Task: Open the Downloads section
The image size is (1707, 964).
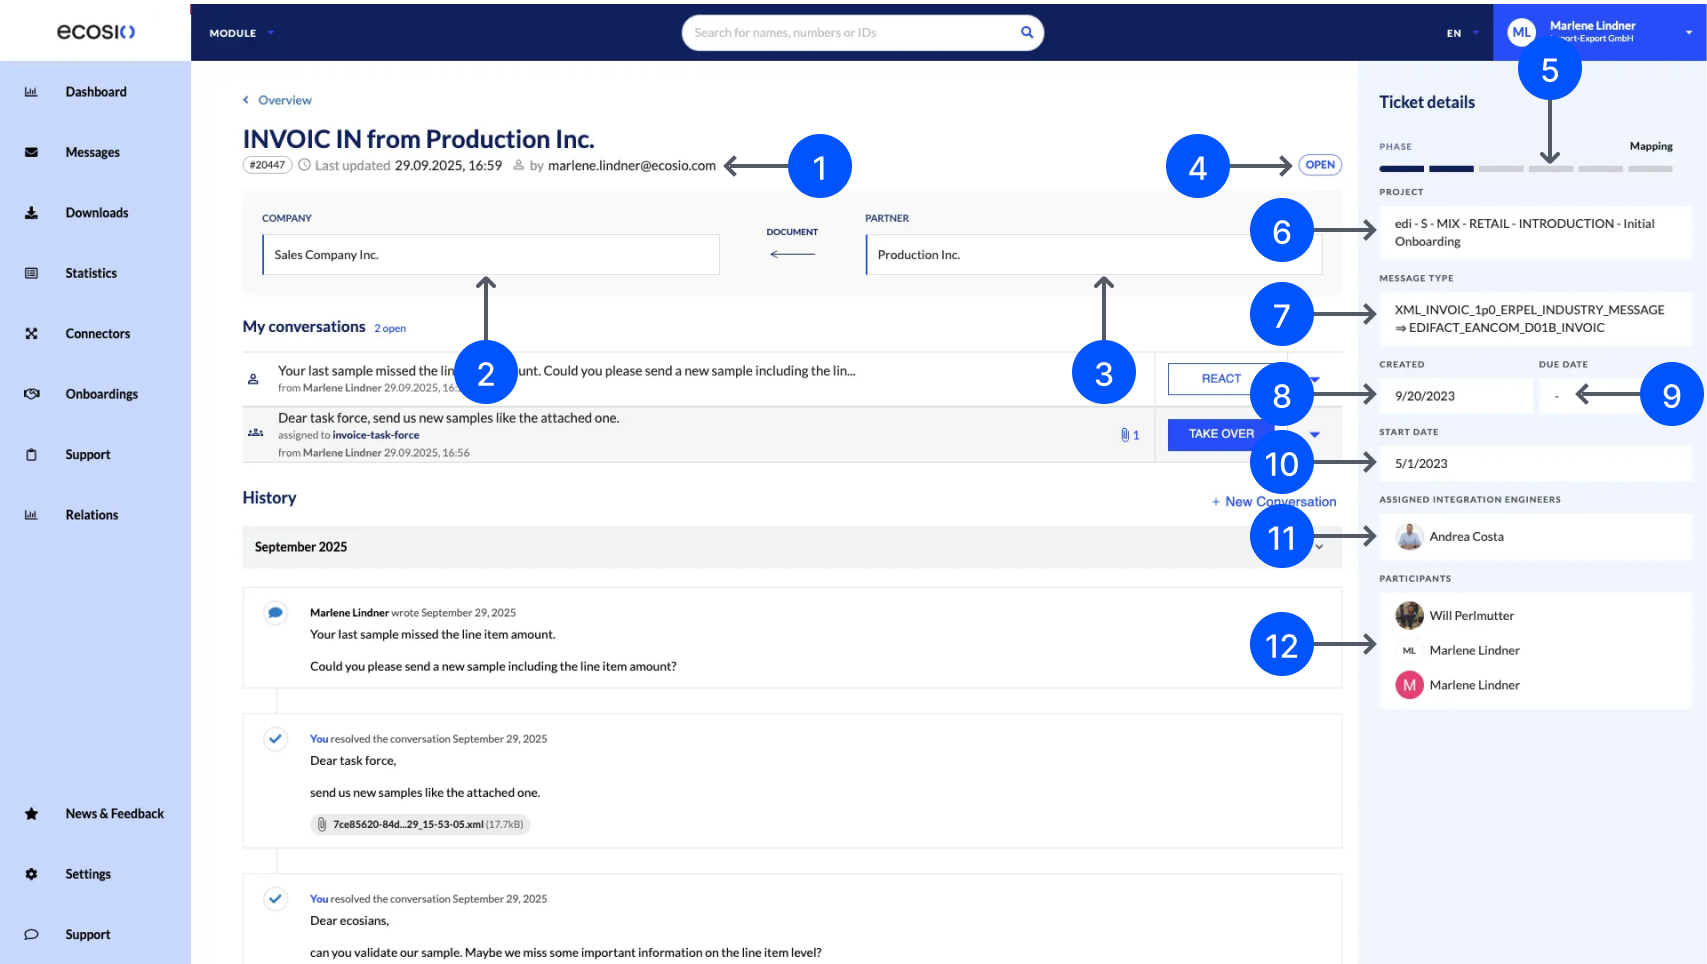Action: pos(96,213)
